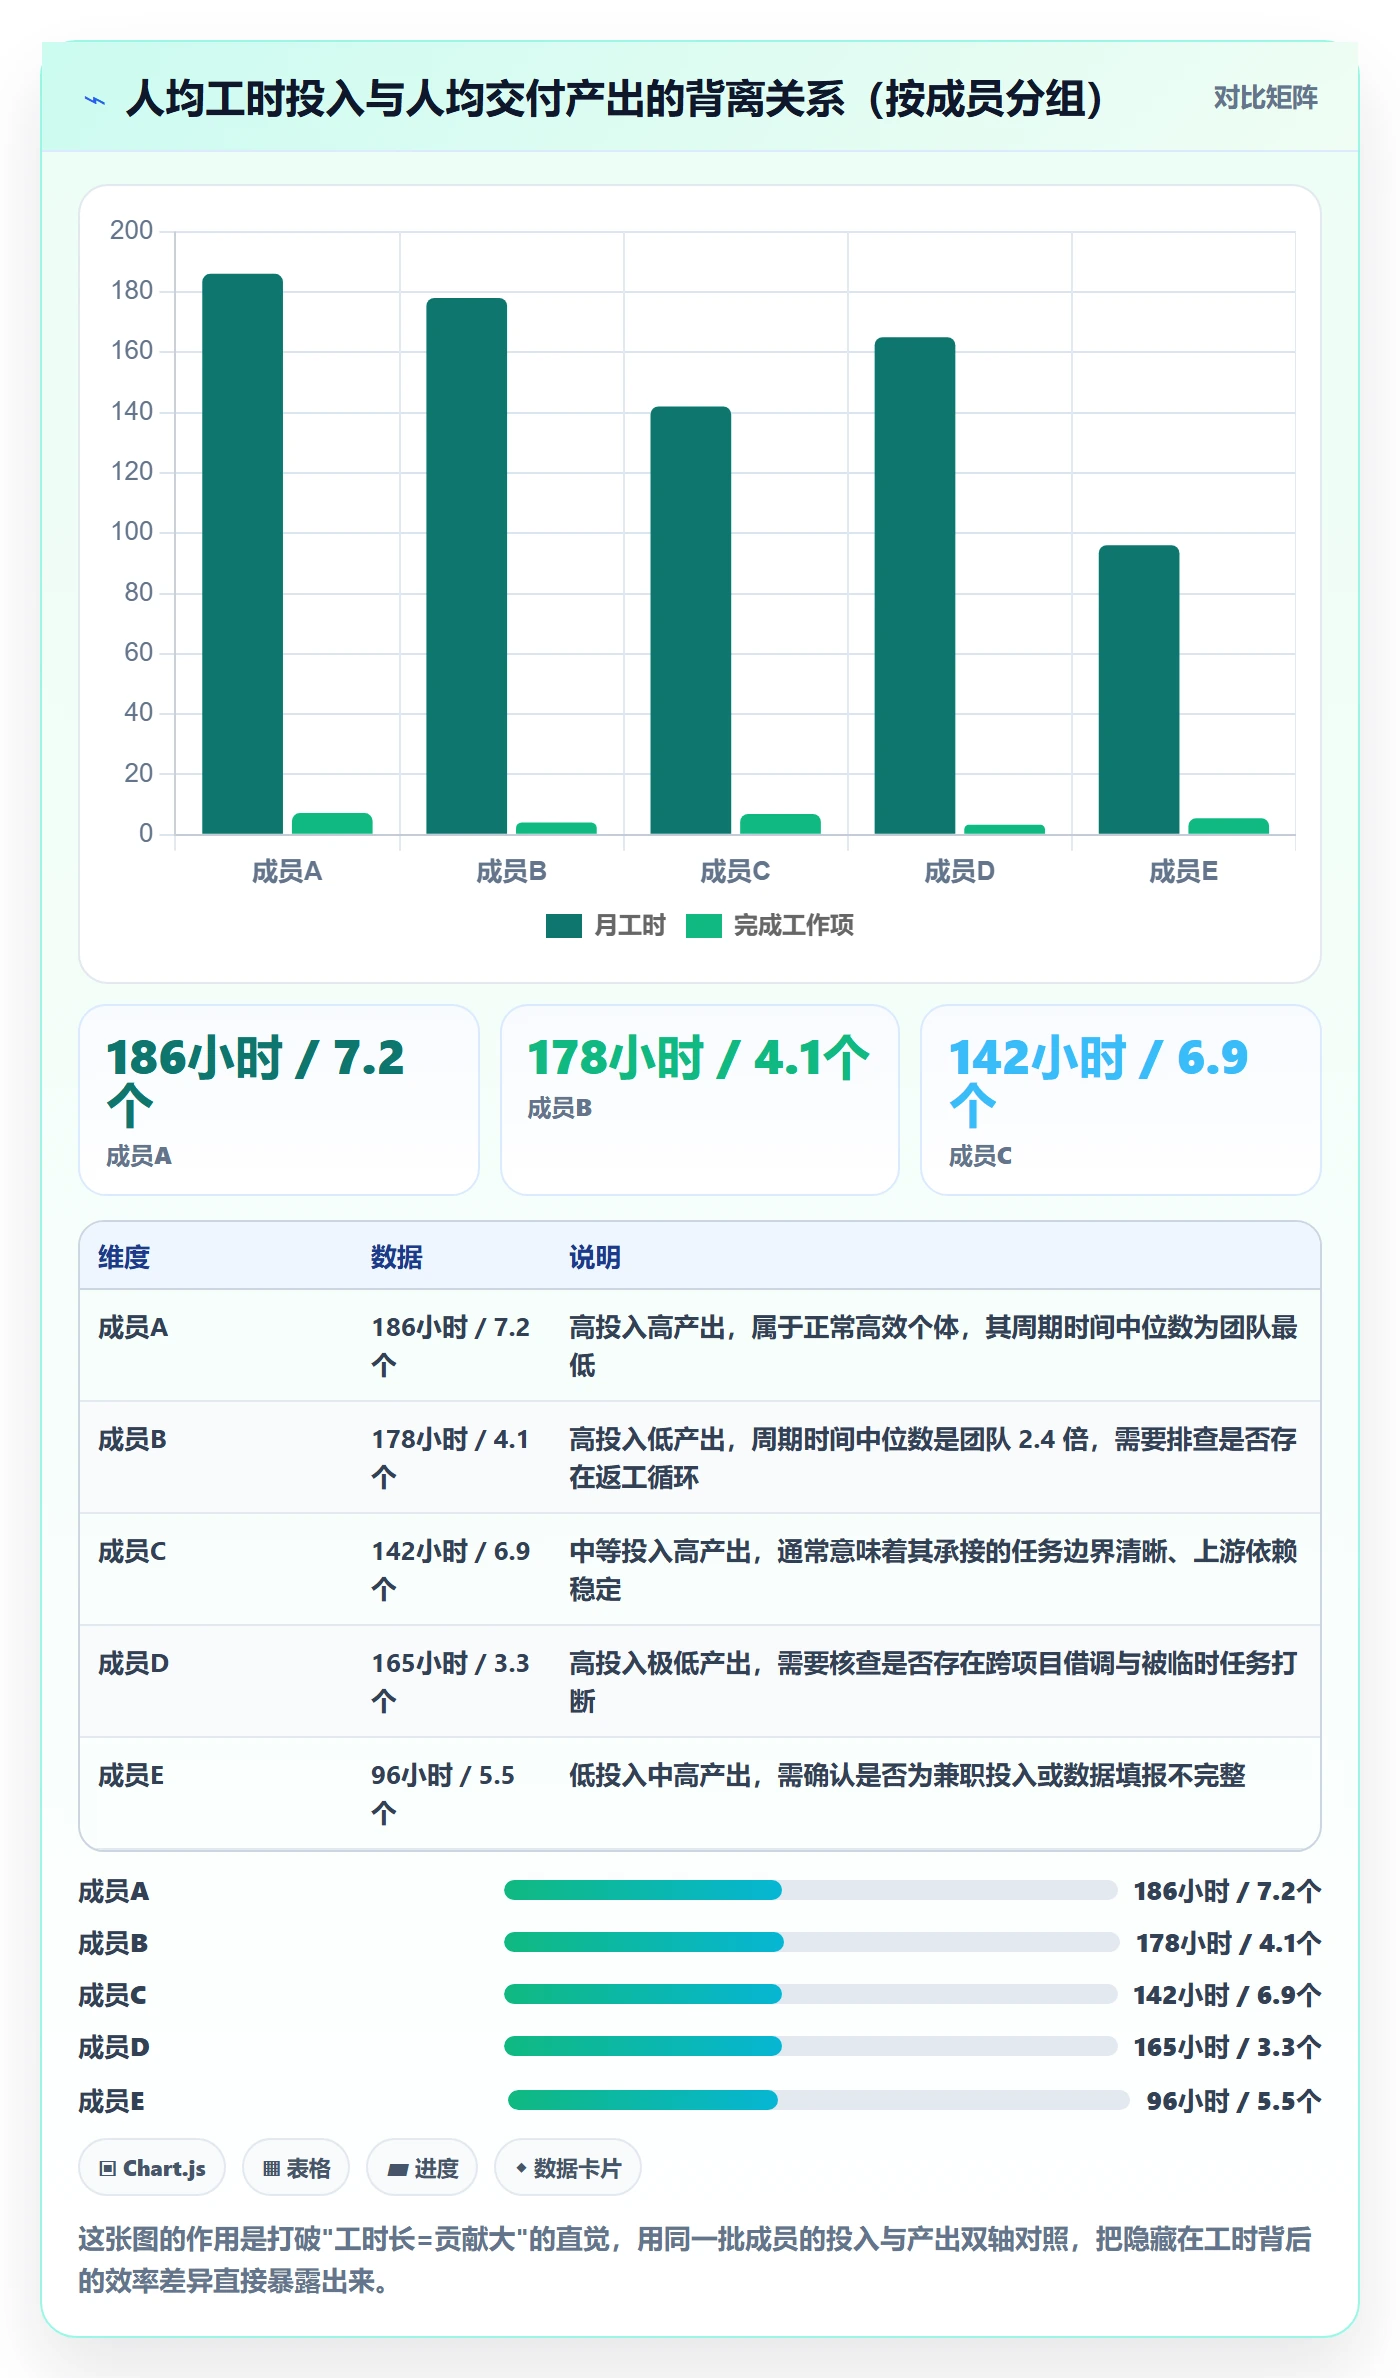Select the 成员B axis label
The image size is (1400, 2378).
click(511, 872)
